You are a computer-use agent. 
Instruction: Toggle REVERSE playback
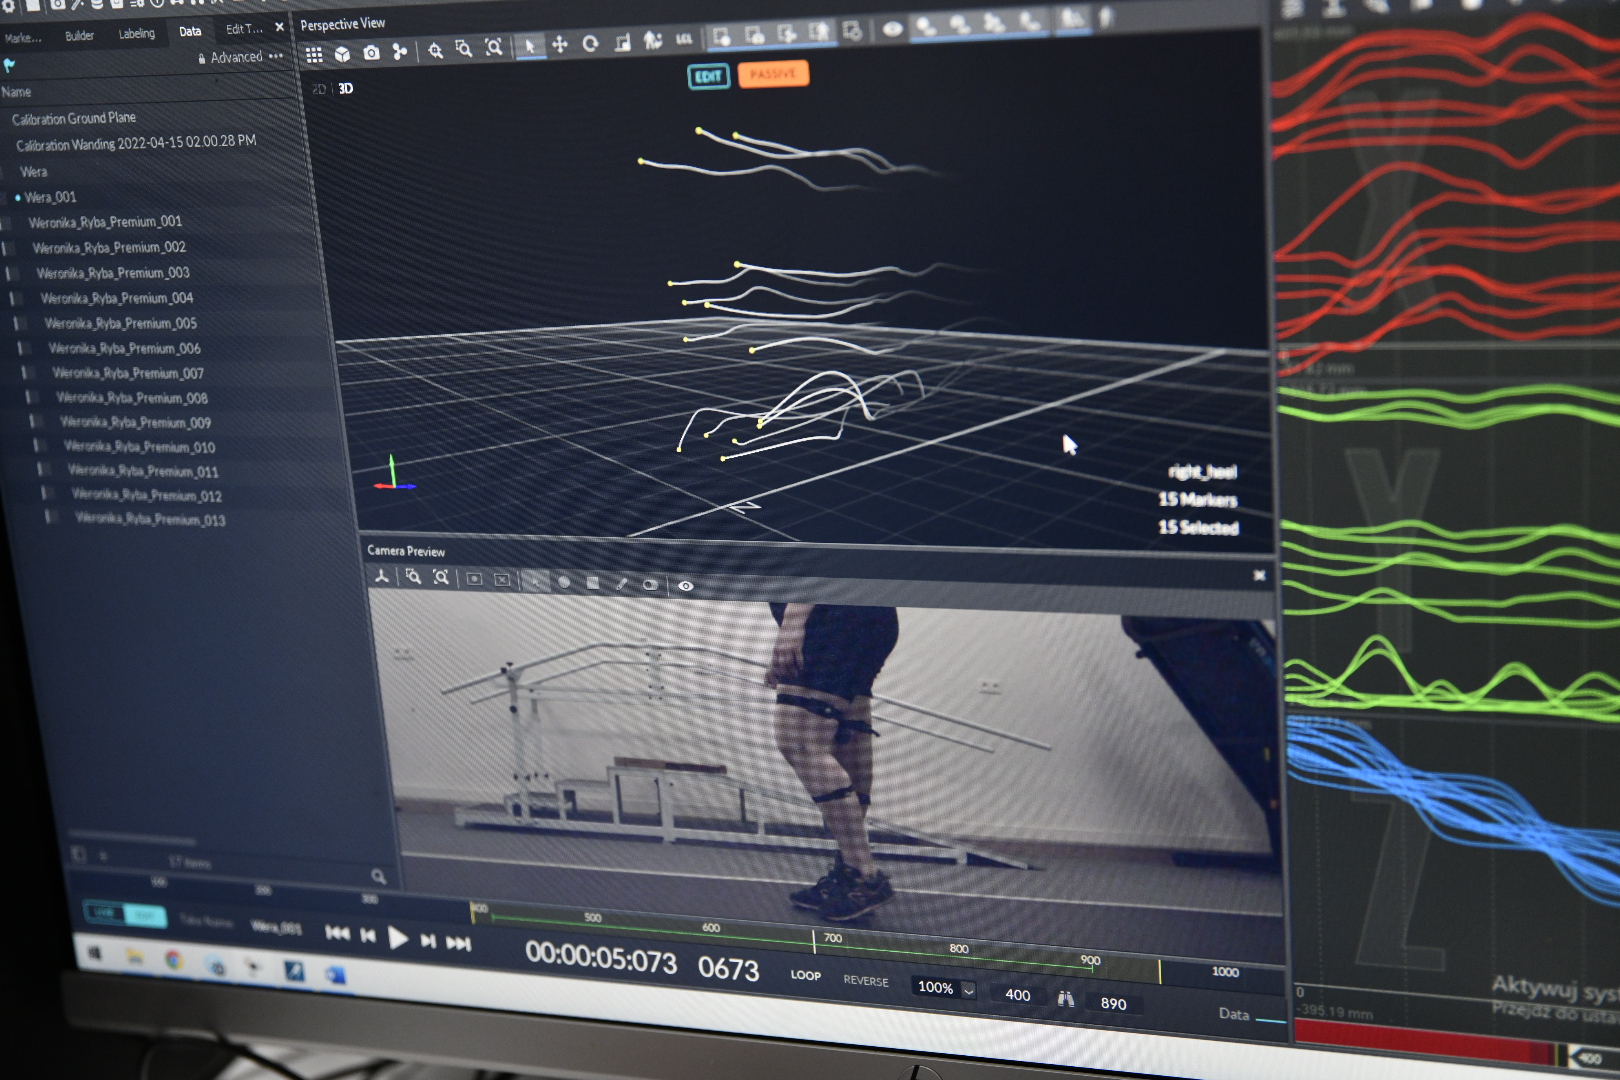coord(866,981)
